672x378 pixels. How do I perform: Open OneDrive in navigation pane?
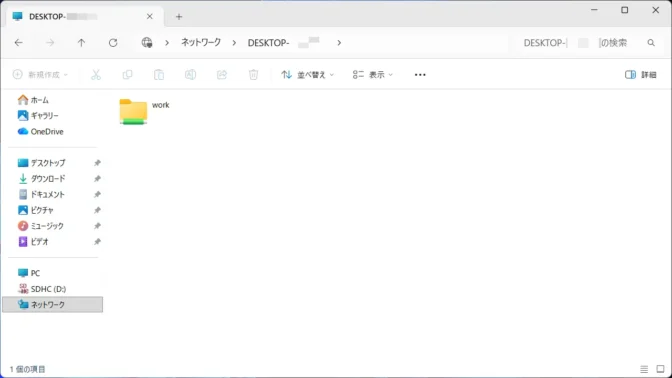(40, 132)
